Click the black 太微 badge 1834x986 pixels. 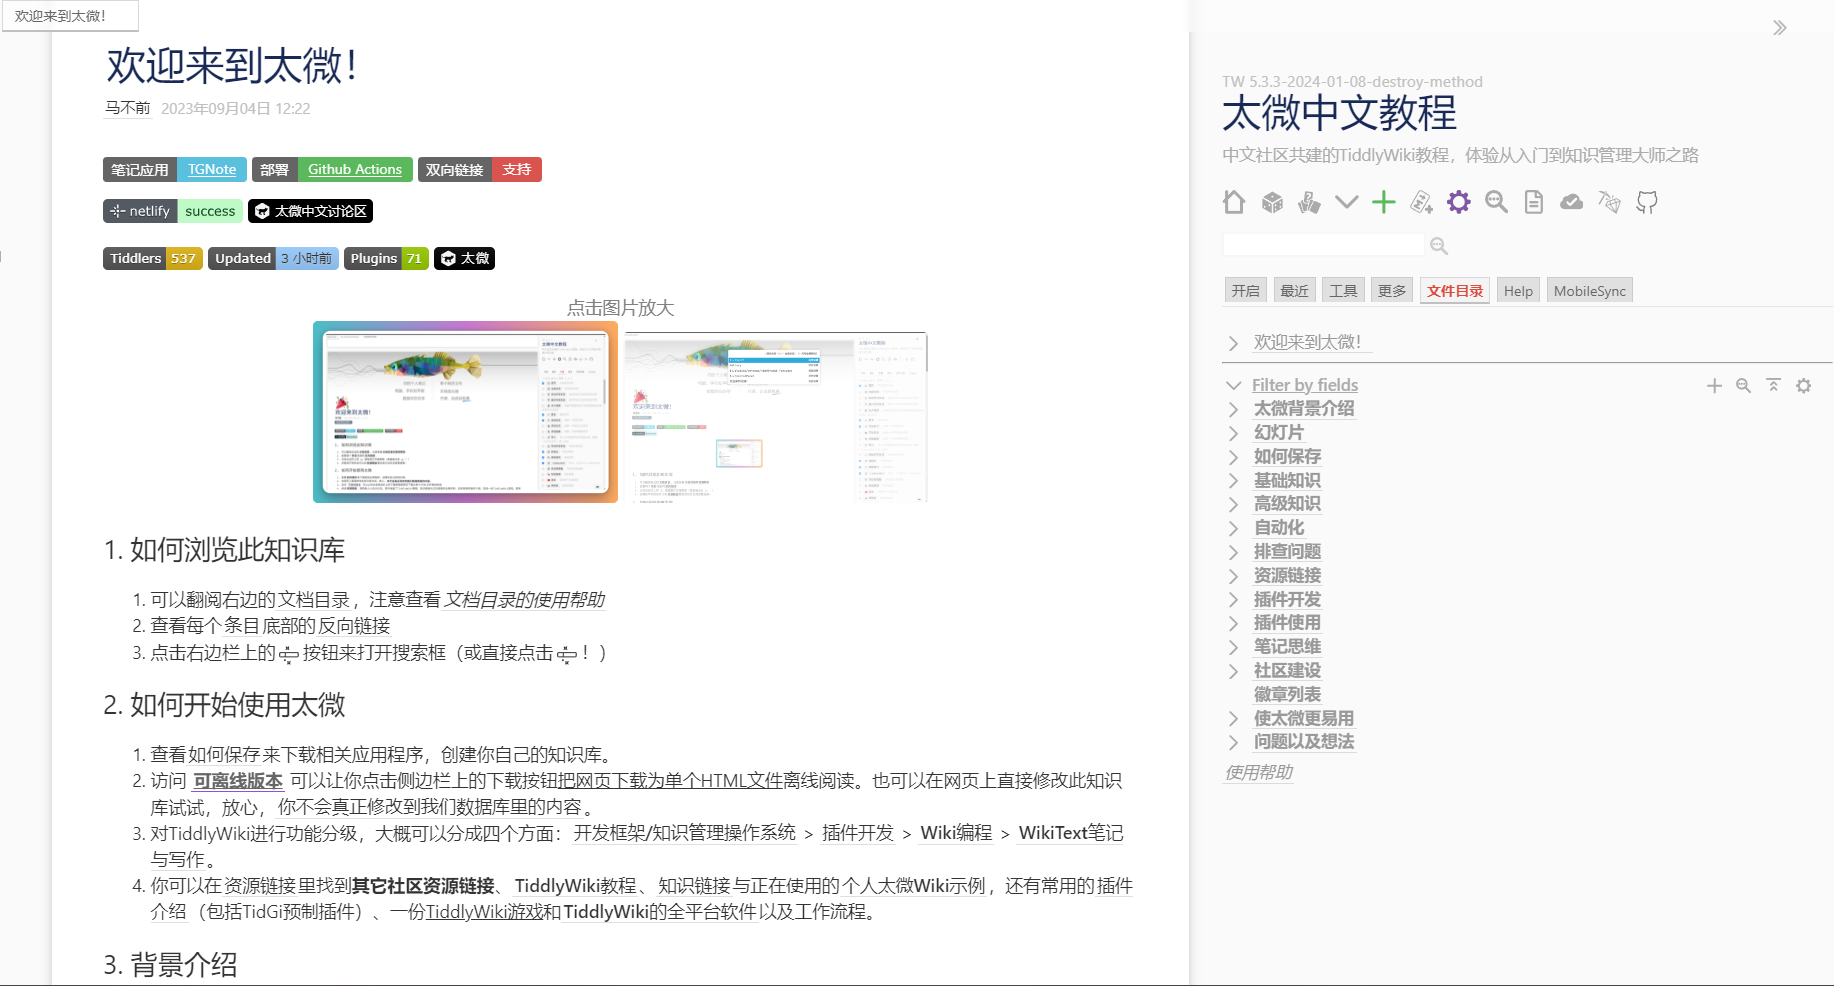click(464, 258)
